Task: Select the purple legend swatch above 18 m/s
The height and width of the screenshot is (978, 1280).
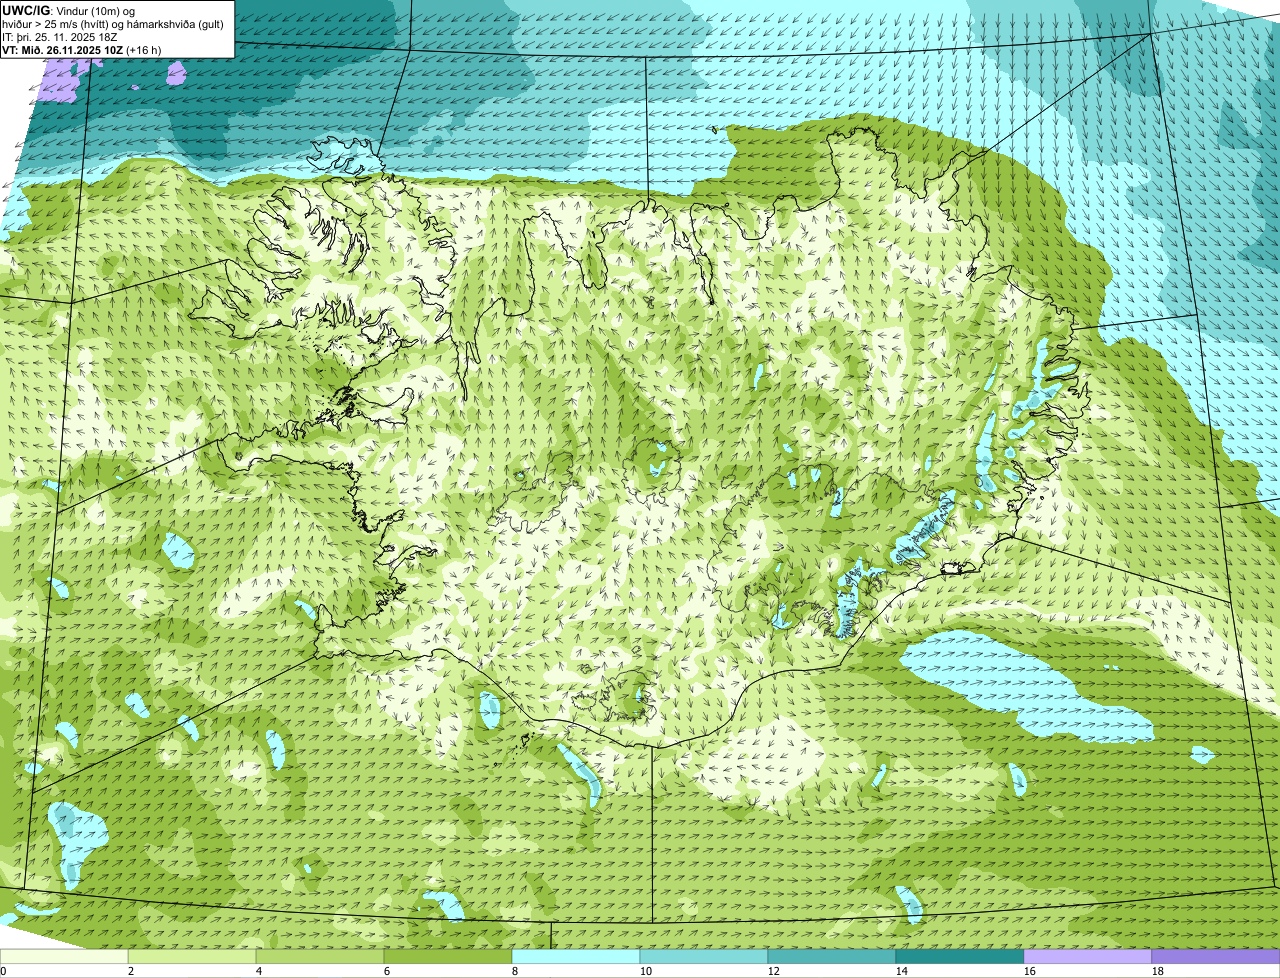Action: [x=1216, y=957]
